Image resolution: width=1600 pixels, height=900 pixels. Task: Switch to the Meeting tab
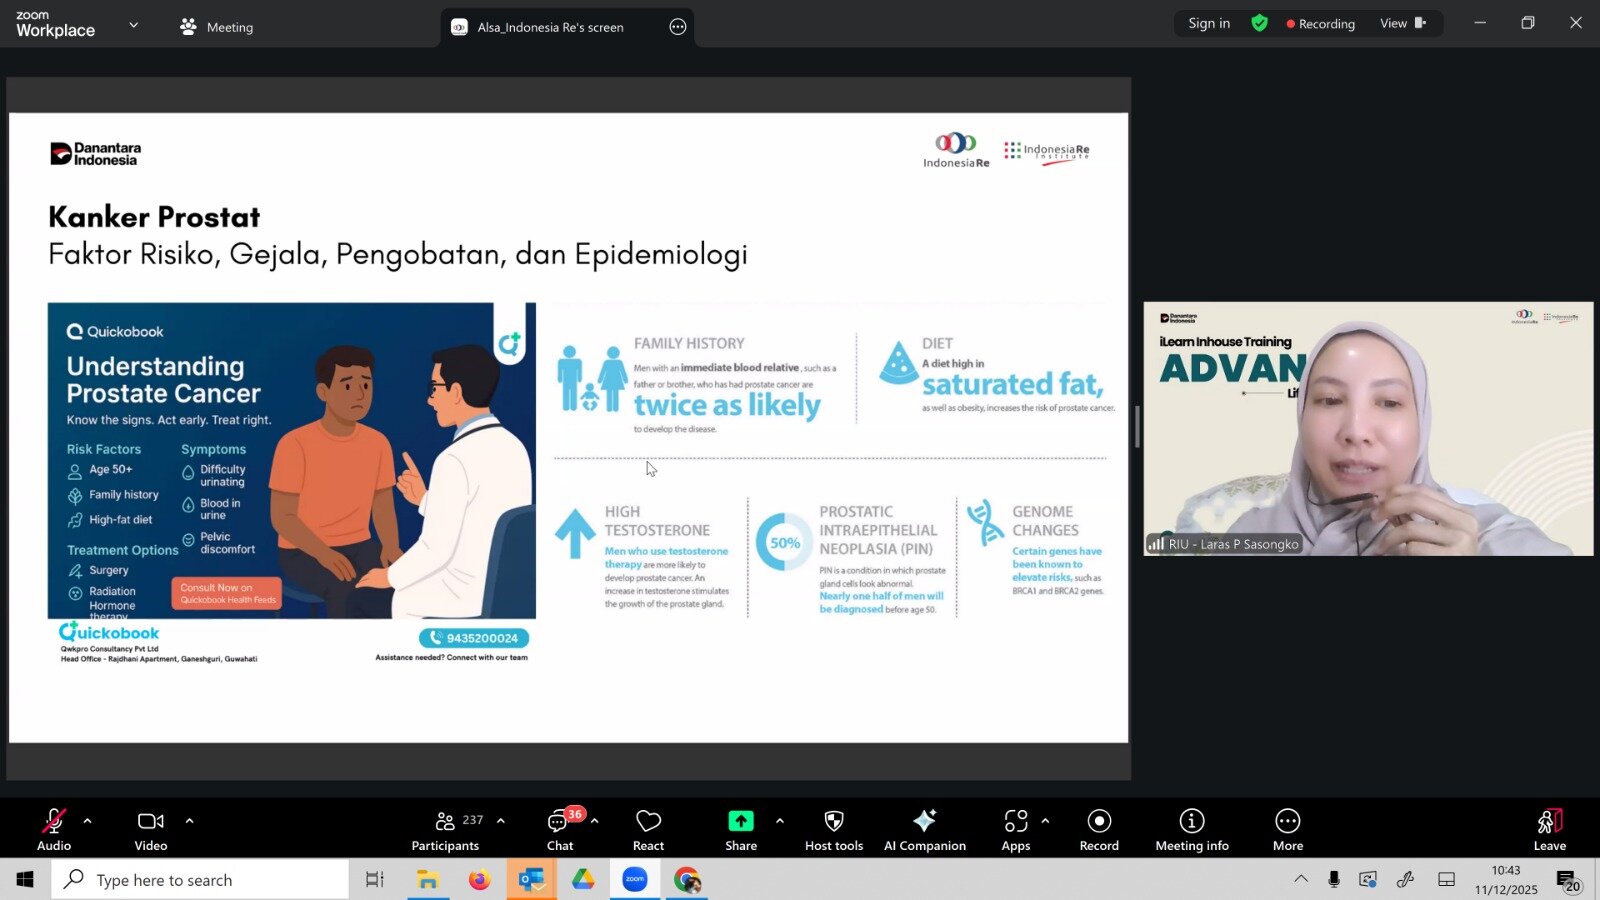217,27
